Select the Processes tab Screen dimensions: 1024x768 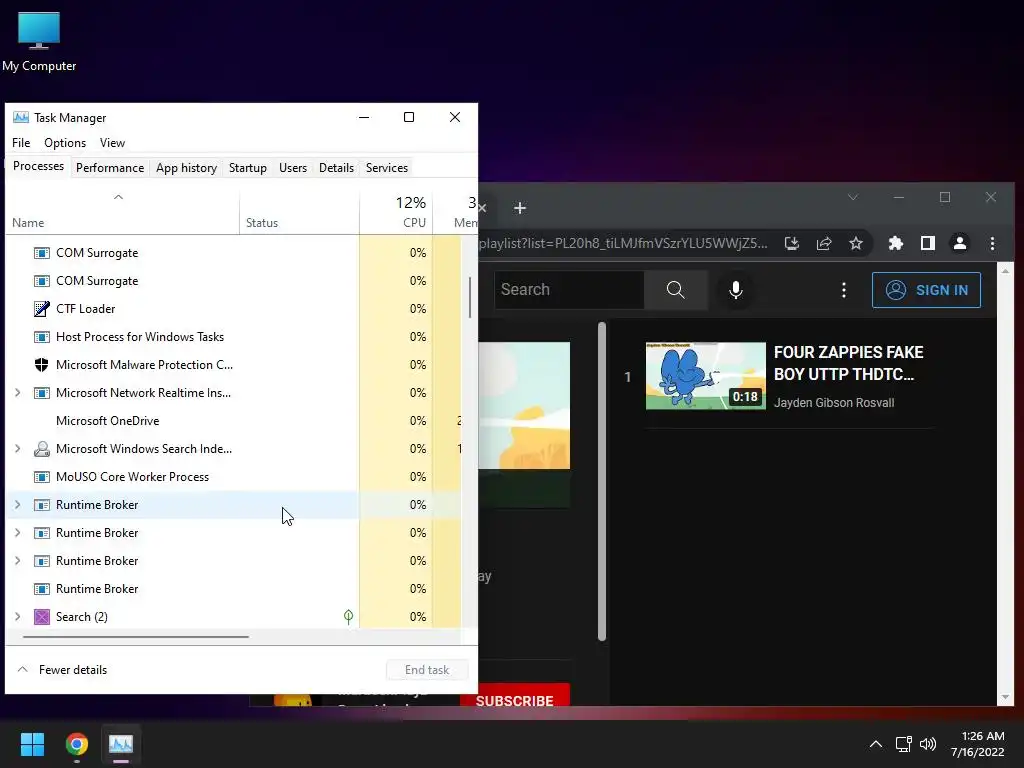pyautogui.click(x=39, y=167)
